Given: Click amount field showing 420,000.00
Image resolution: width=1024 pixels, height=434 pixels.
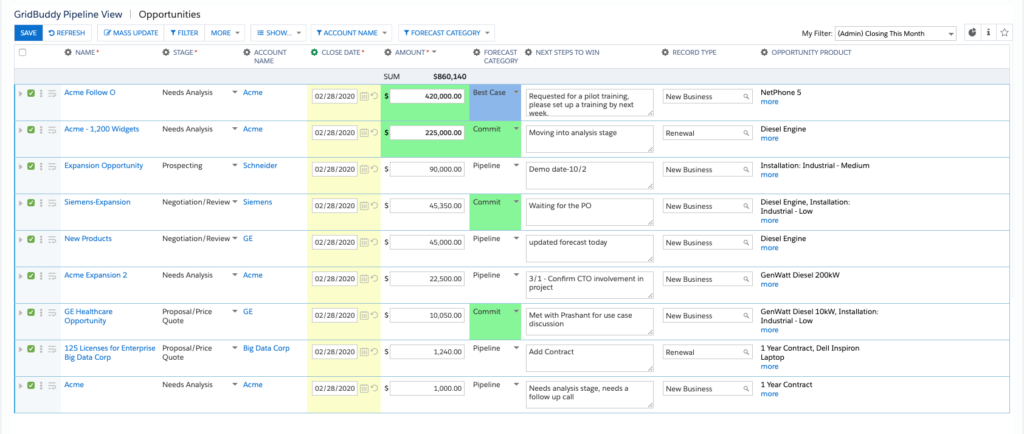Looking at the screenshot, I should coord(428,96).
